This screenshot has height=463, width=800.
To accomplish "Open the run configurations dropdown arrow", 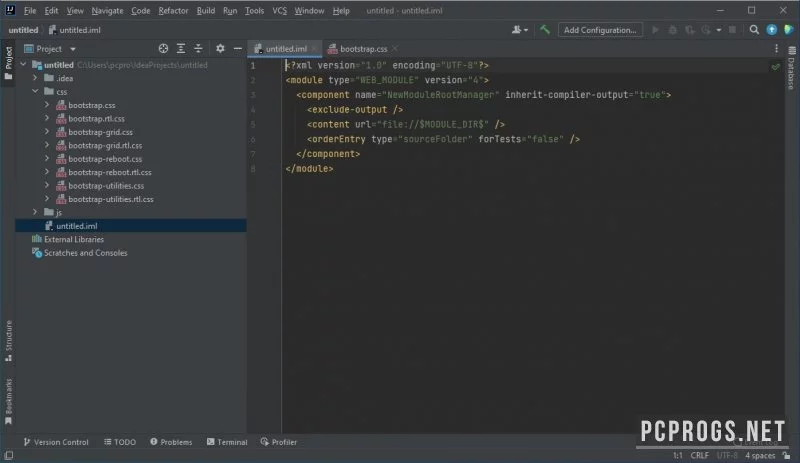I will (x=719, y=30).
